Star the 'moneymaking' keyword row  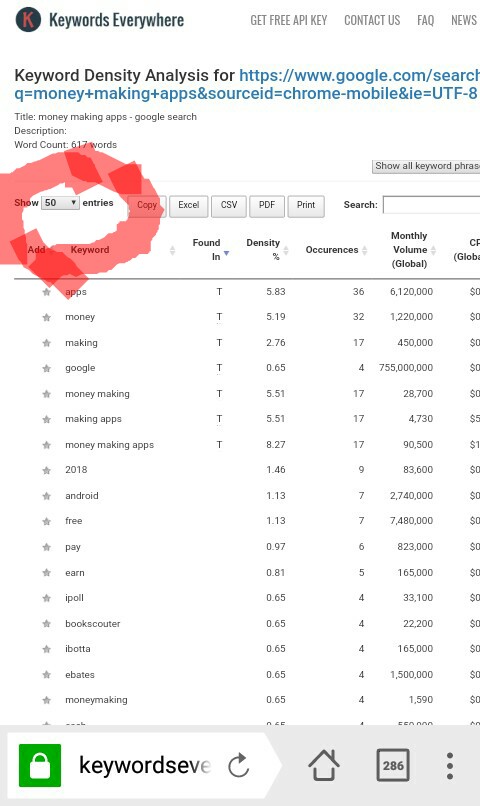(x=47, y=700)
